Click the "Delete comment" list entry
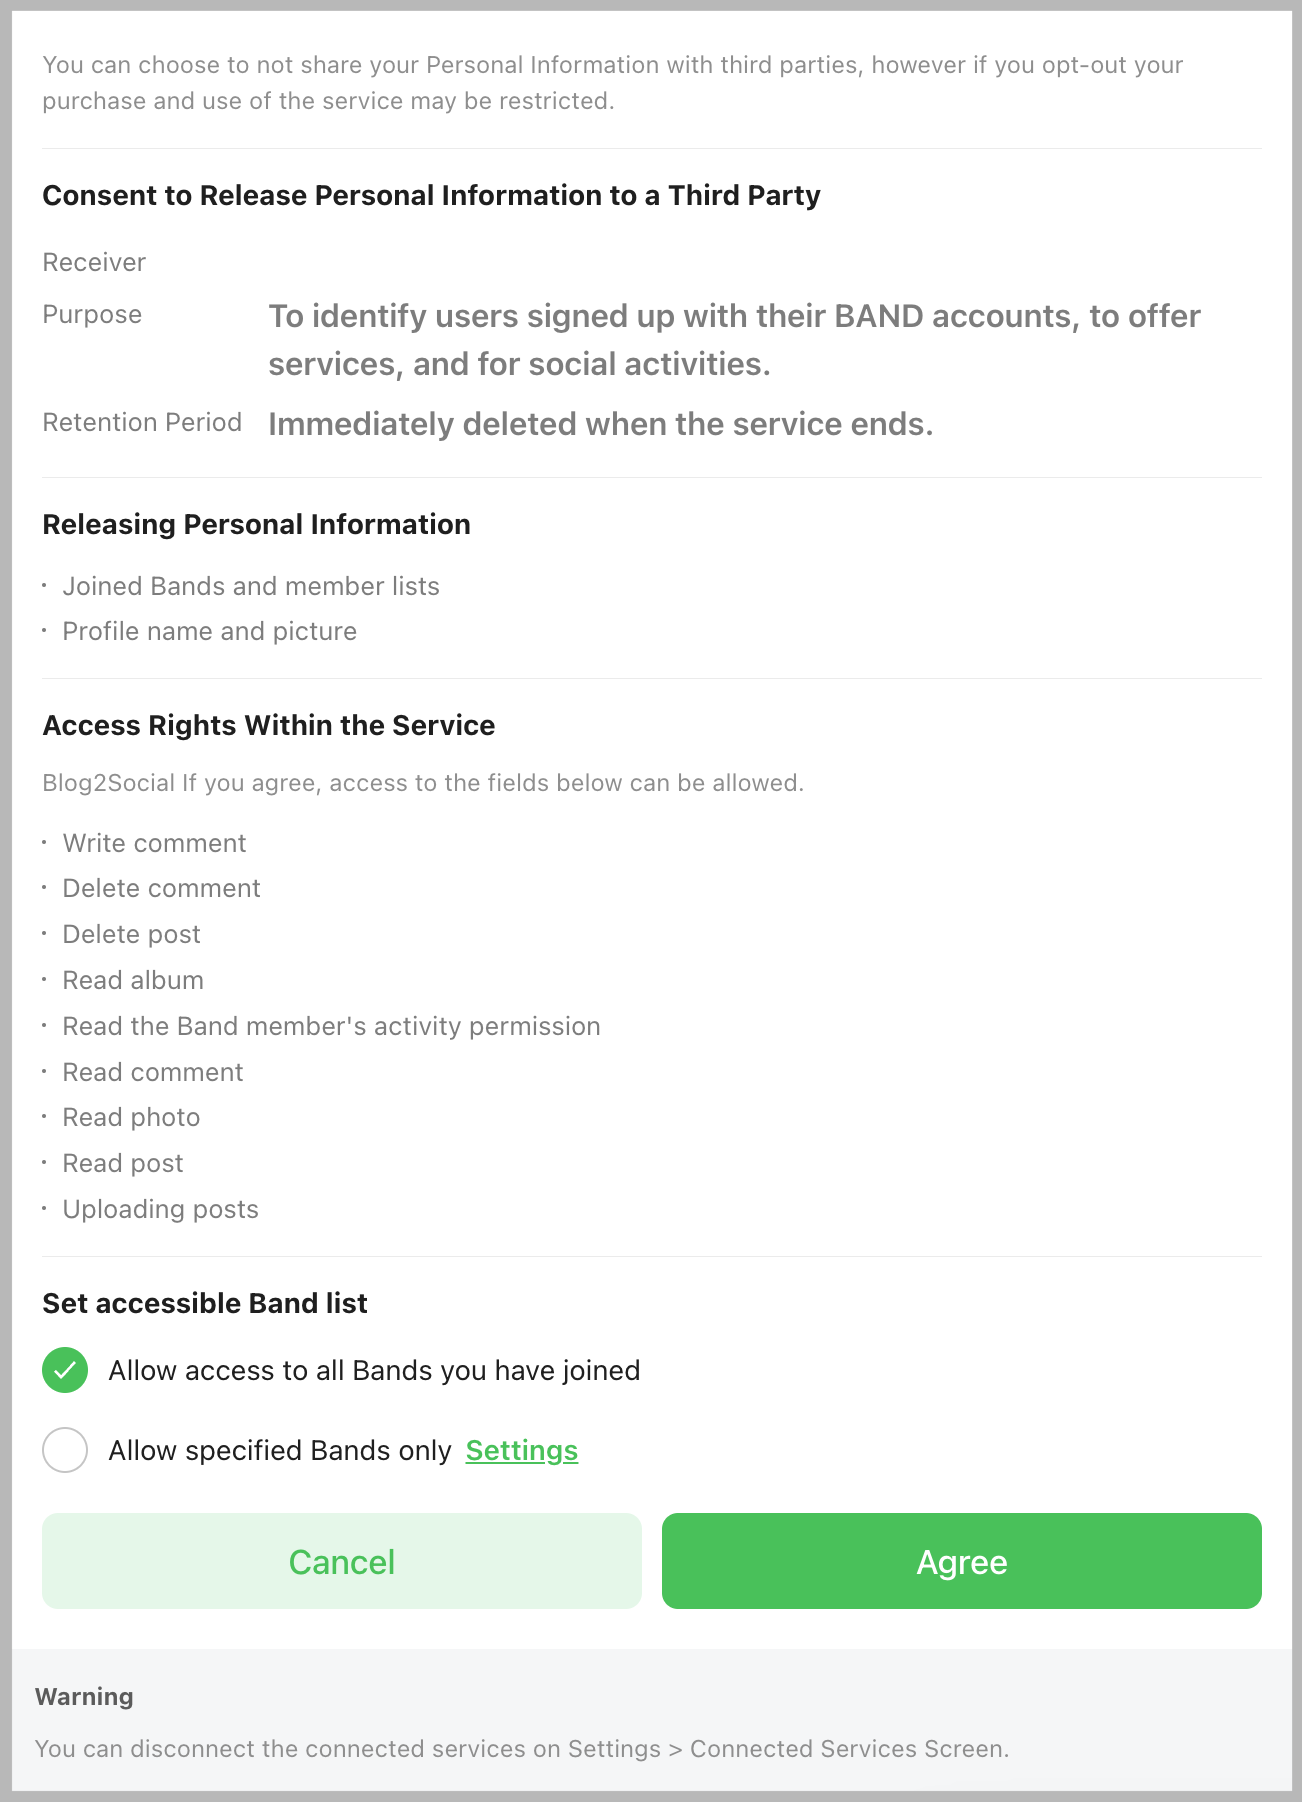 (161, 888)
